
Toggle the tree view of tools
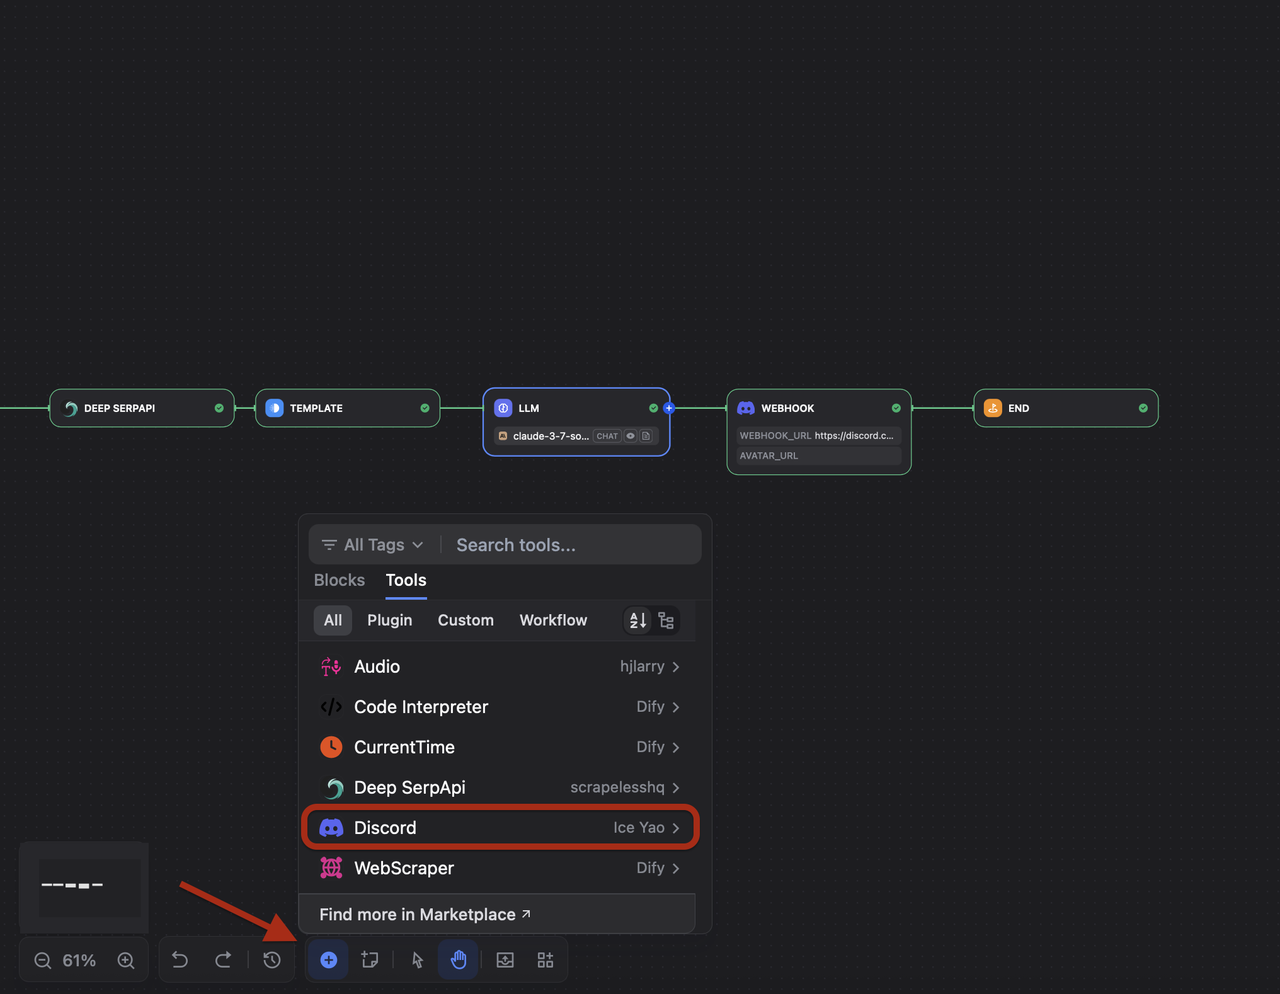666,620
